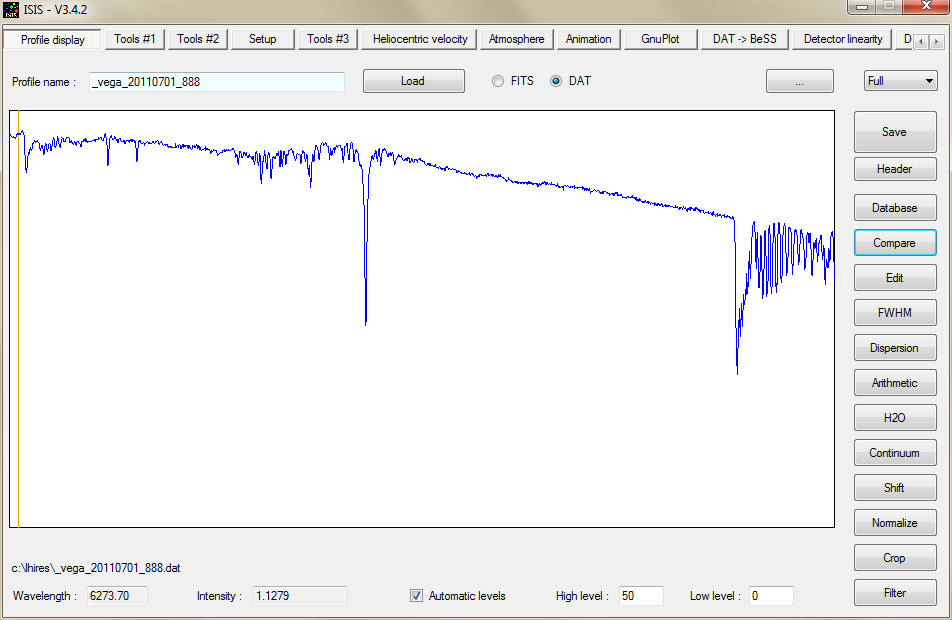Open the Atmosphere tab
The height and width of the screenshot is (620, 952).
coord(517,39)
